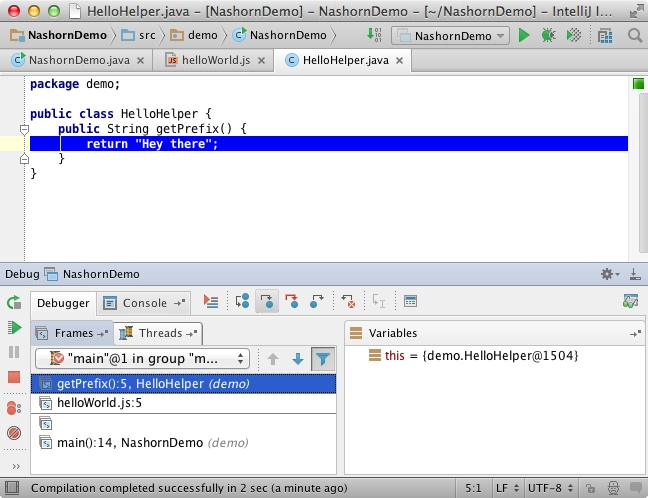
Task: Open Hector inspection profile icon
Action: [x=613, y=488]
